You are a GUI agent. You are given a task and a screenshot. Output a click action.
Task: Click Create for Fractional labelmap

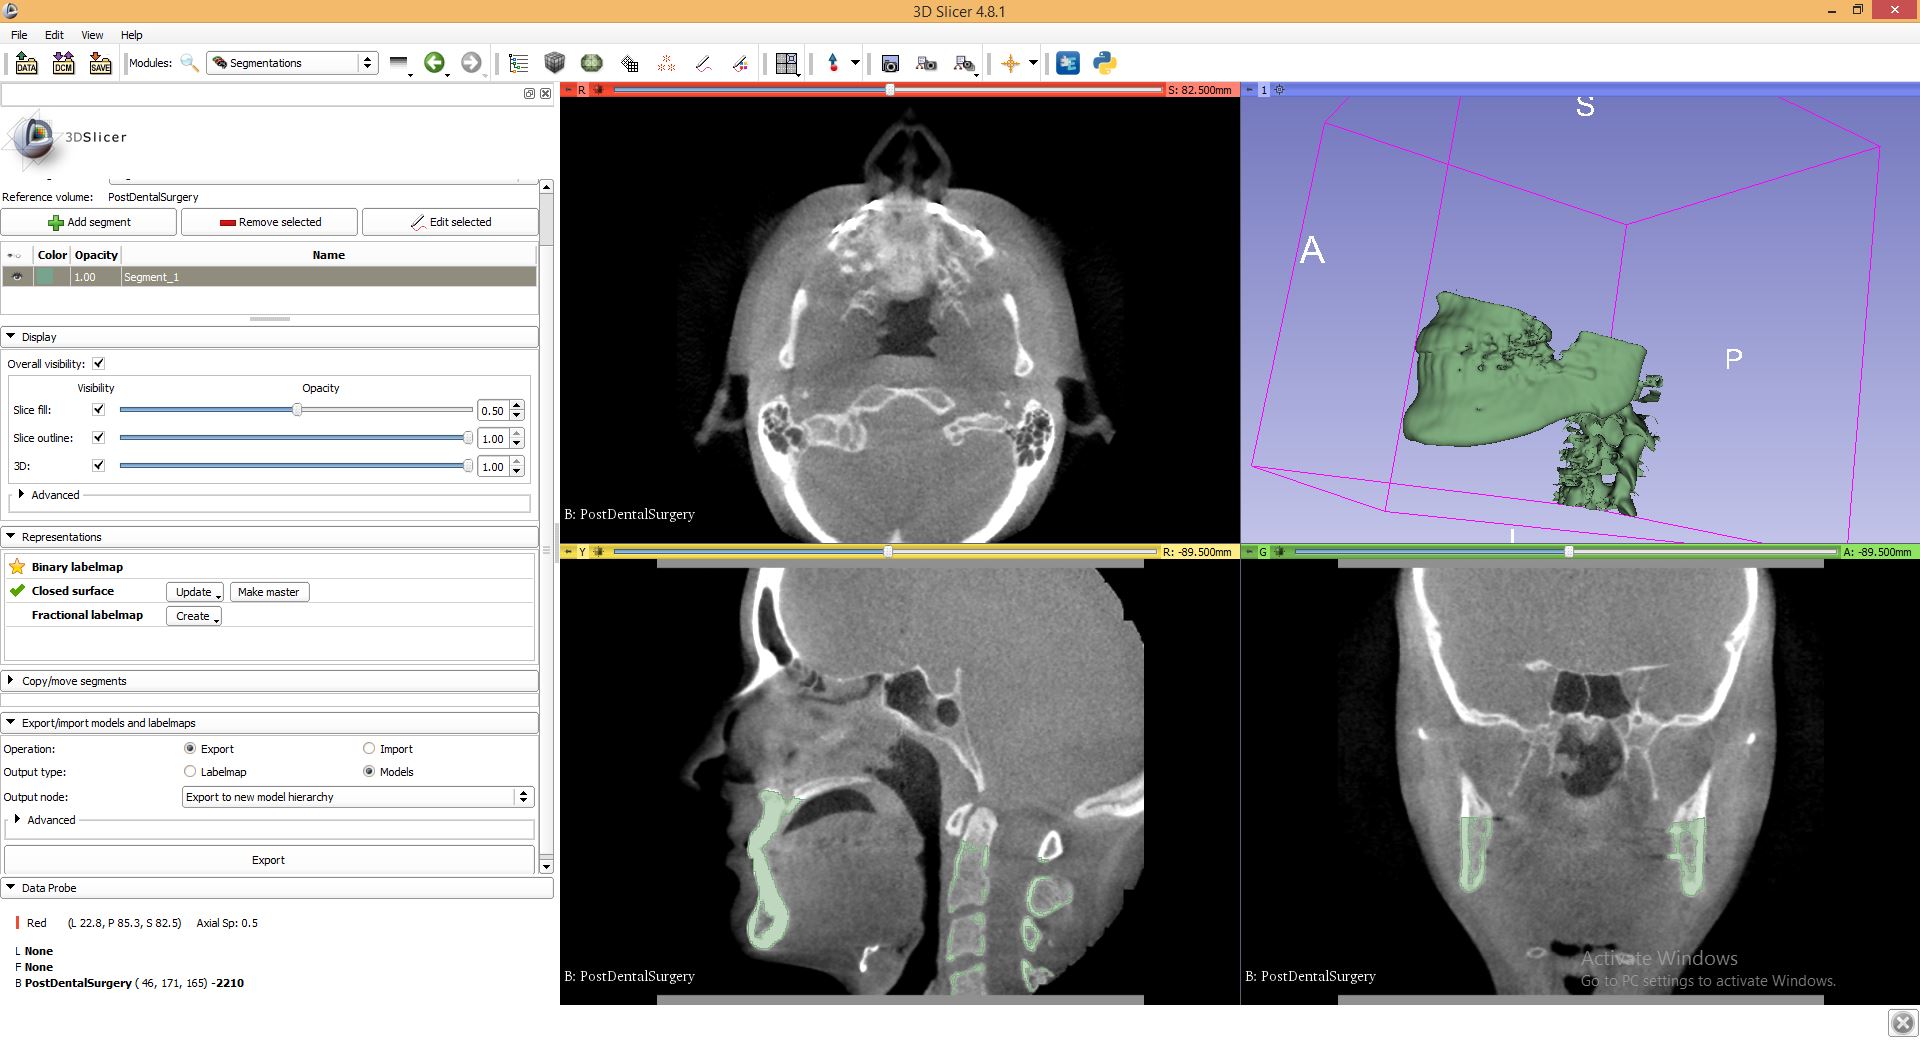pyautogui.click(x=193, y=616)
